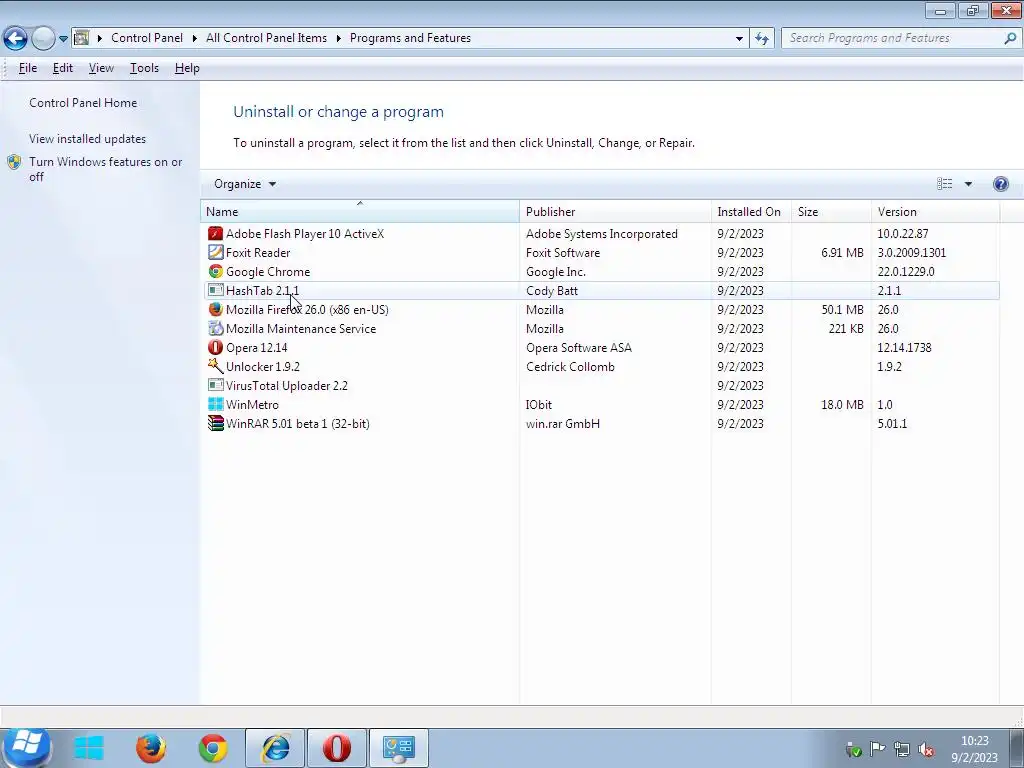Click the Mozilla Firefox 26.0 list icon
Screen dimensions: 1024x768
216,310
